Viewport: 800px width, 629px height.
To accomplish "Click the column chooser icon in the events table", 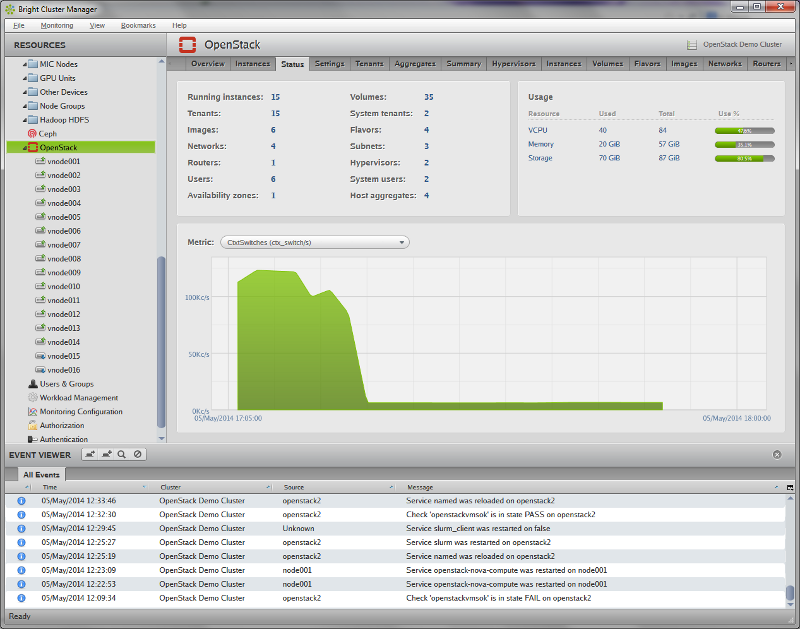I will (x=790, y=487).
